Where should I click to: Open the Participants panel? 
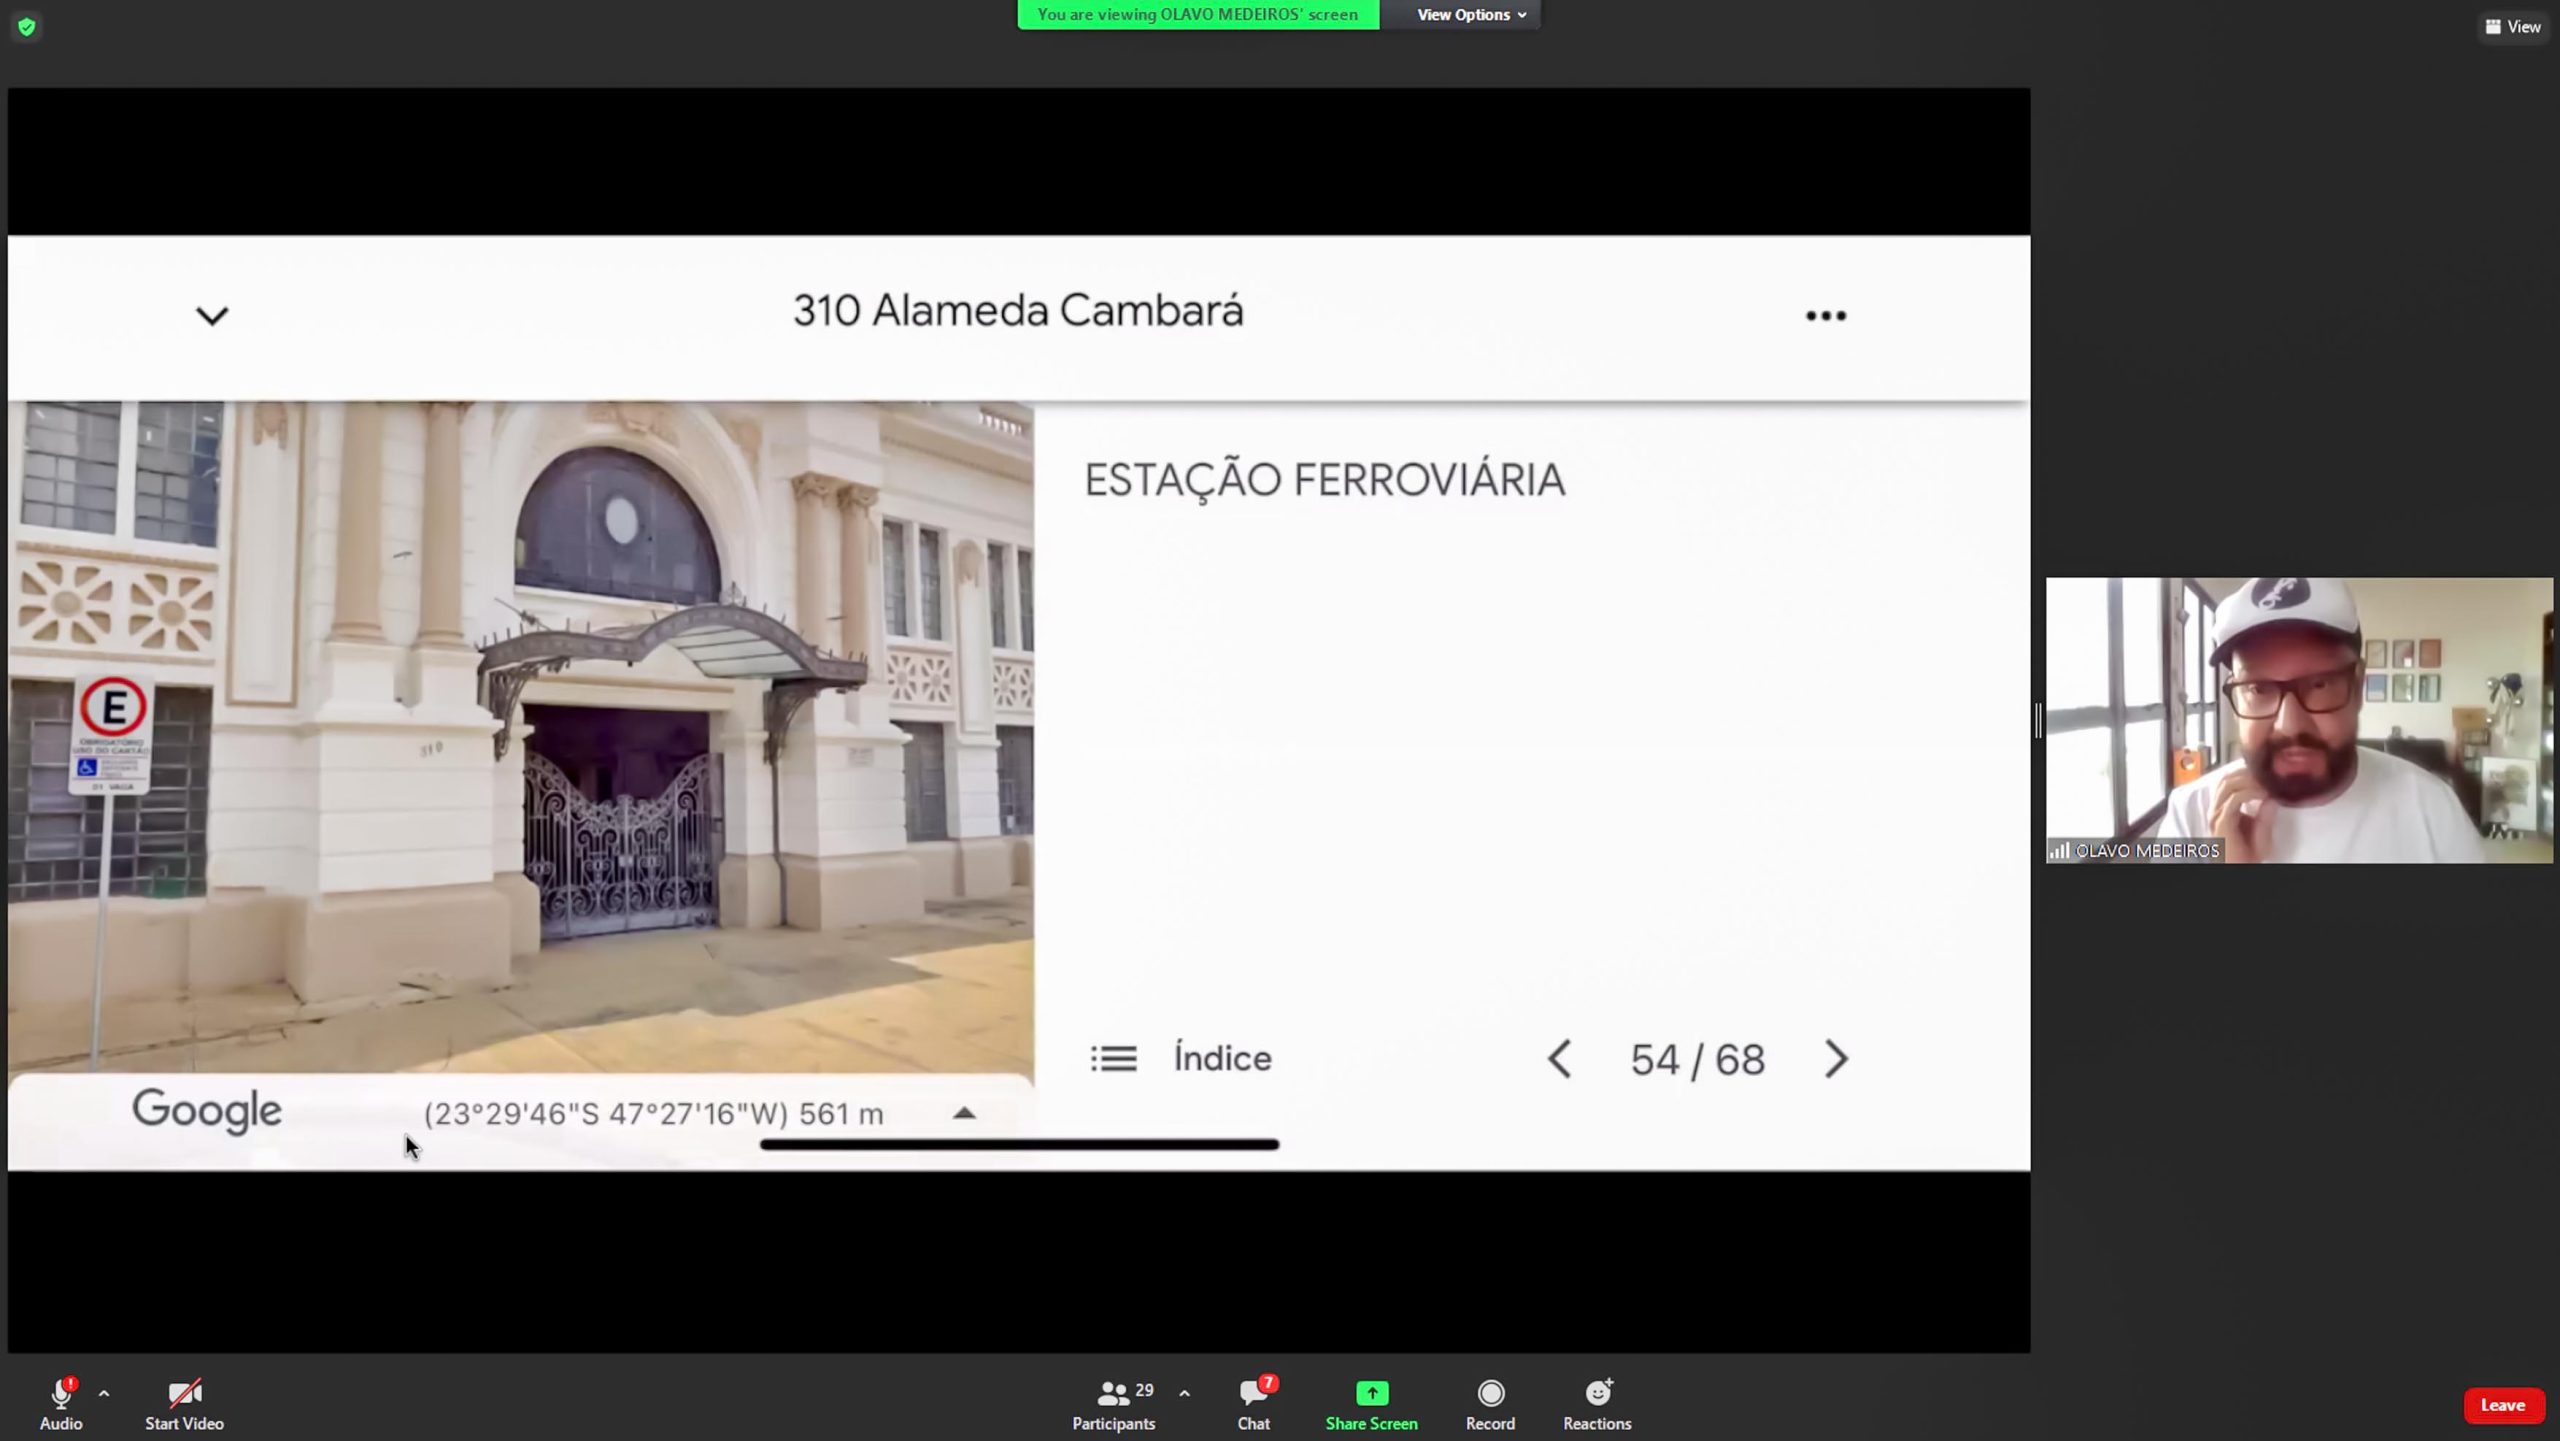[1113, 1395]
